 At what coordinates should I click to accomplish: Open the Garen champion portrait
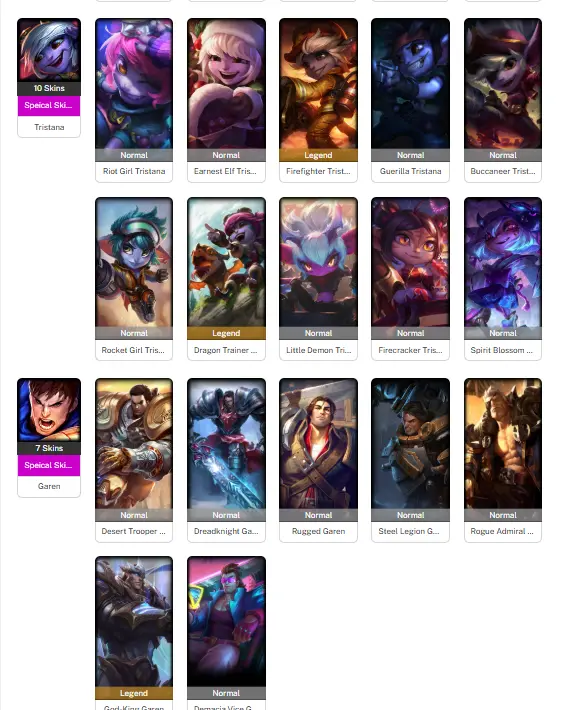coord(49,410)
